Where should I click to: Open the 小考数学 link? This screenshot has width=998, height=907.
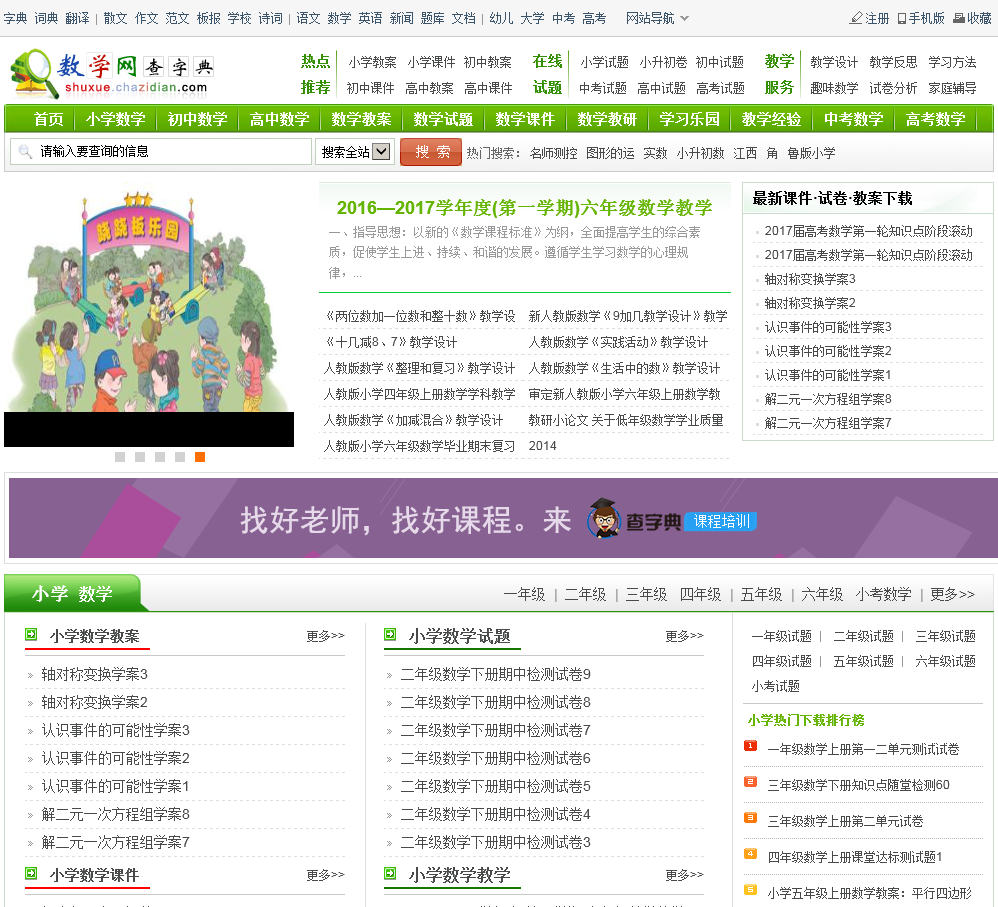883,594
